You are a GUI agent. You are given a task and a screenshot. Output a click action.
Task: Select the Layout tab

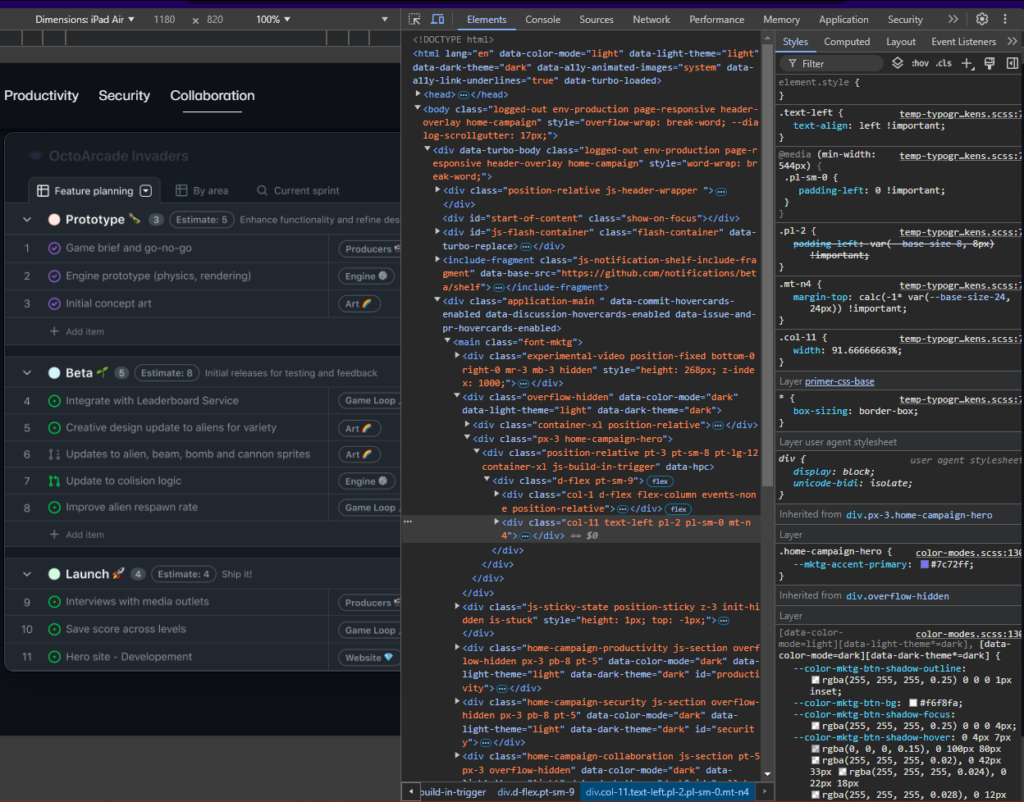tap(901, 41)
